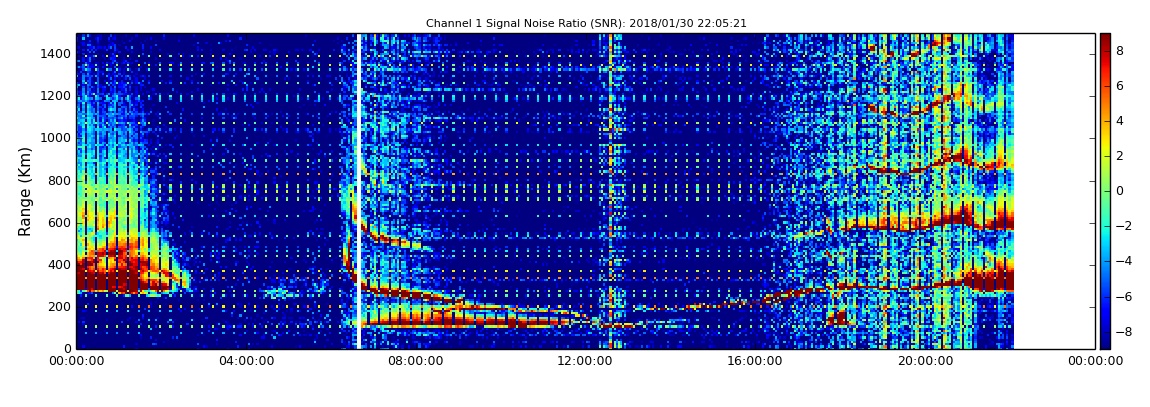Click the colorbar tick label -4
The width and height of the screenshot is (1150, 407).
pyautogui.click(x=1122, y=261)
